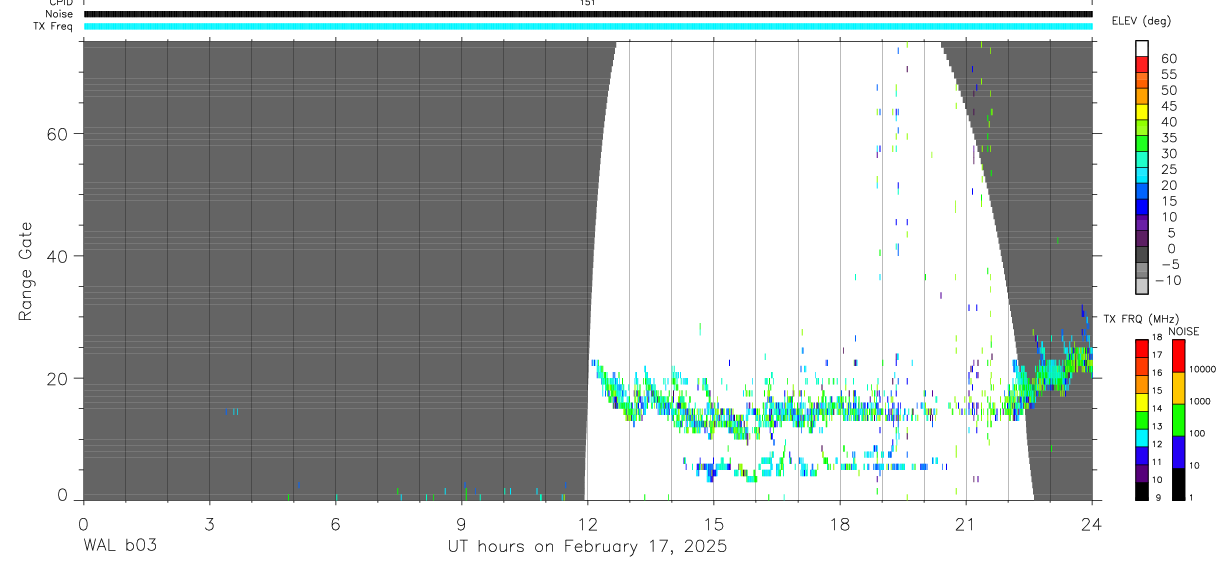Pick the yellow segment of the ELEV colorbar
The image size is (1228, 567).
(x=1143, y=111)
